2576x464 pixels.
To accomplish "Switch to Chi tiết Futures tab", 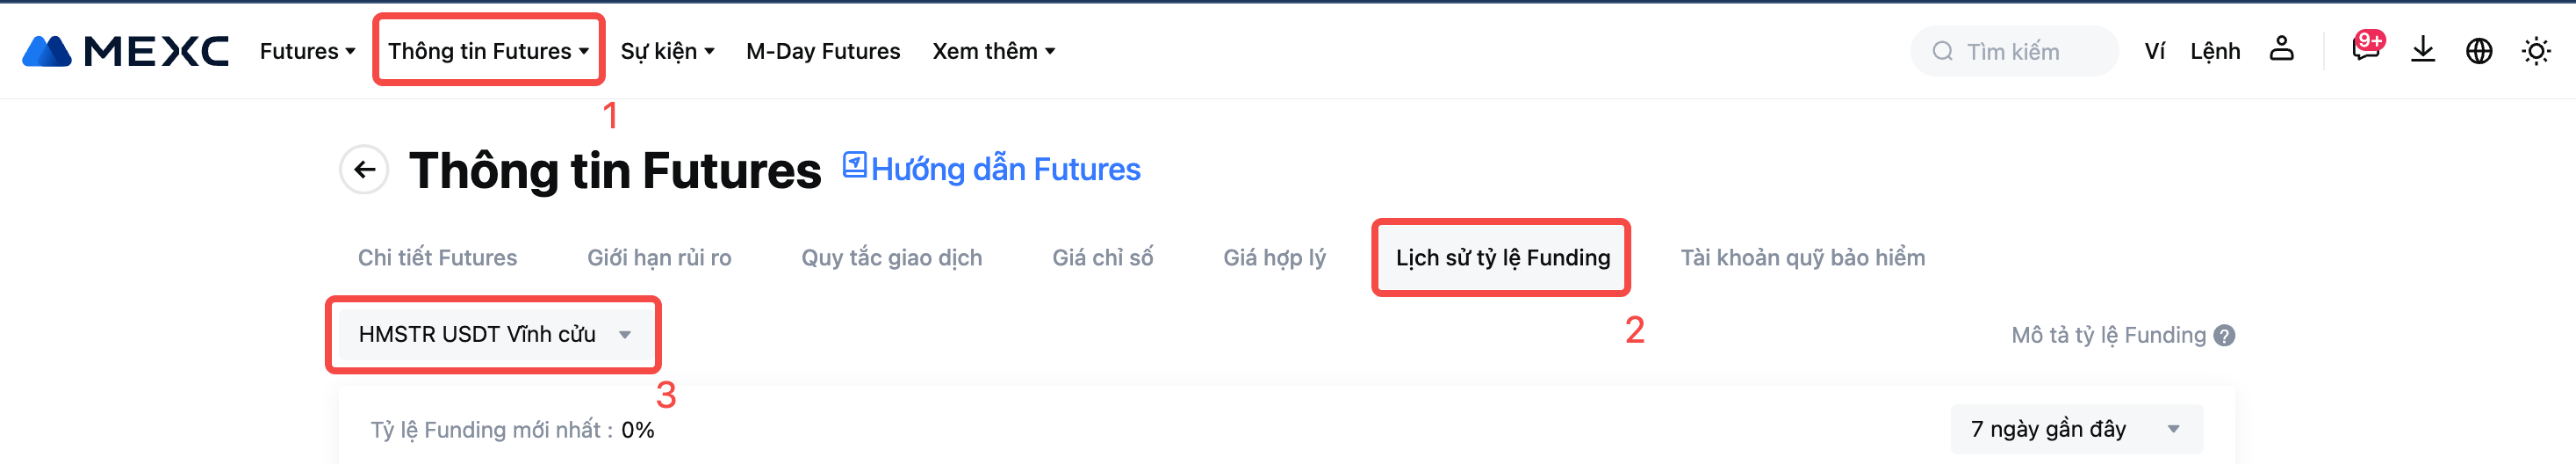I will pyautogui.click(x=437, y=258).
